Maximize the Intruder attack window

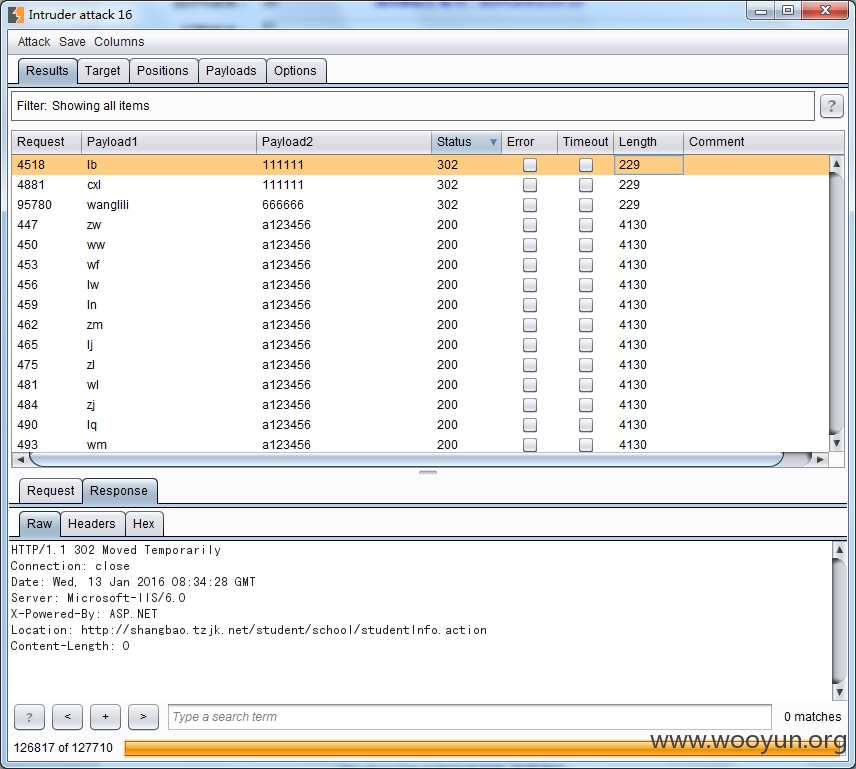[x=788, y=10]
